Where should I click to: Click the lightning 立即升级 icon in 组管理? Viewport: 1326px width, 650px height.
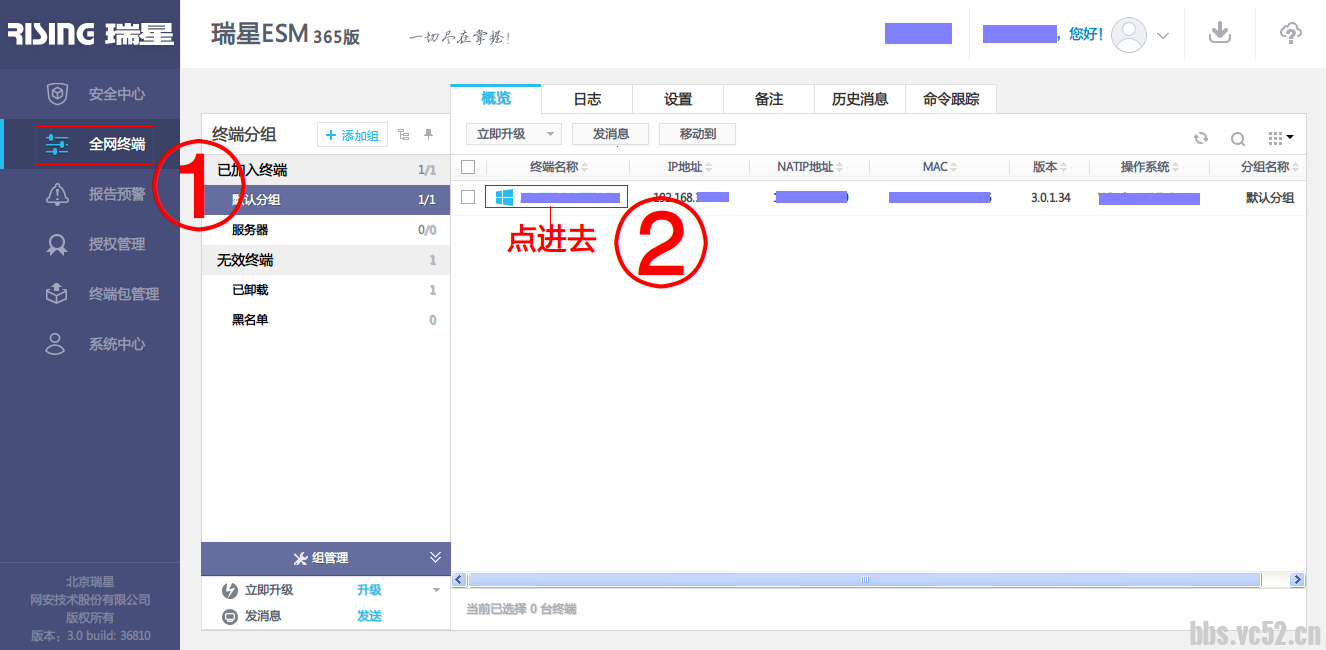point(230,590)
